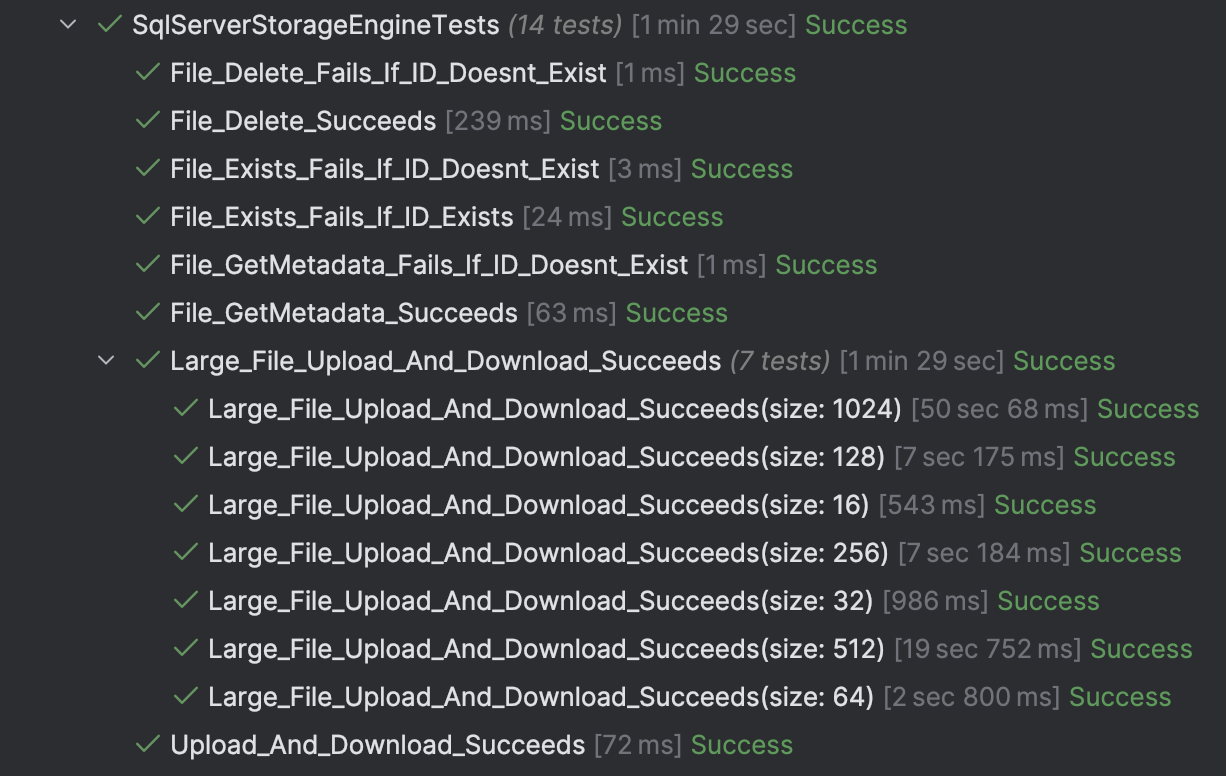Collapse the SqlServerStorageEngineTests test suite
The width and height of the screenshot is (1226, 776).
pyautogui.click(x=67, y=24)
